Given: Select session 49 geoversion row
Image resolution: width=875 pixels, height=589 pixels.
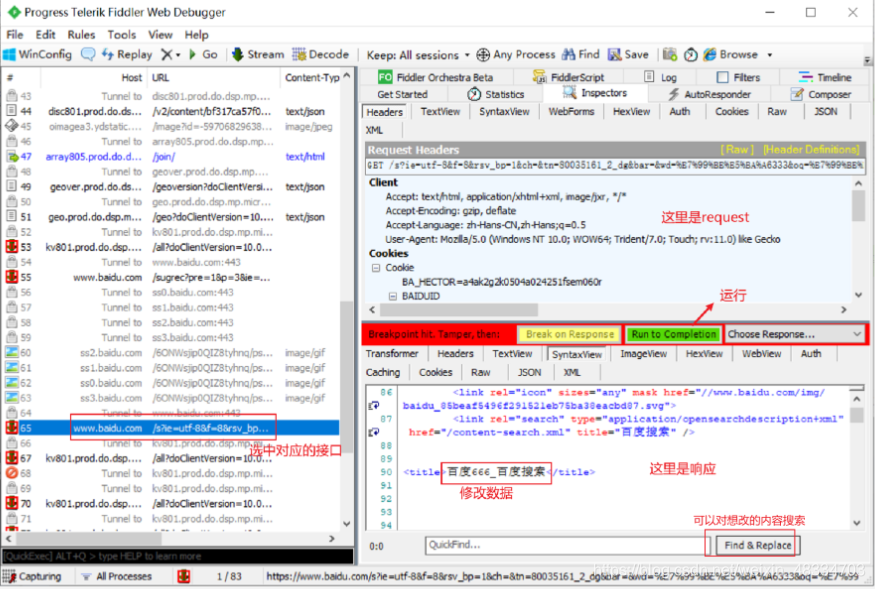Looking at the screenshot, I should [172, 186].
